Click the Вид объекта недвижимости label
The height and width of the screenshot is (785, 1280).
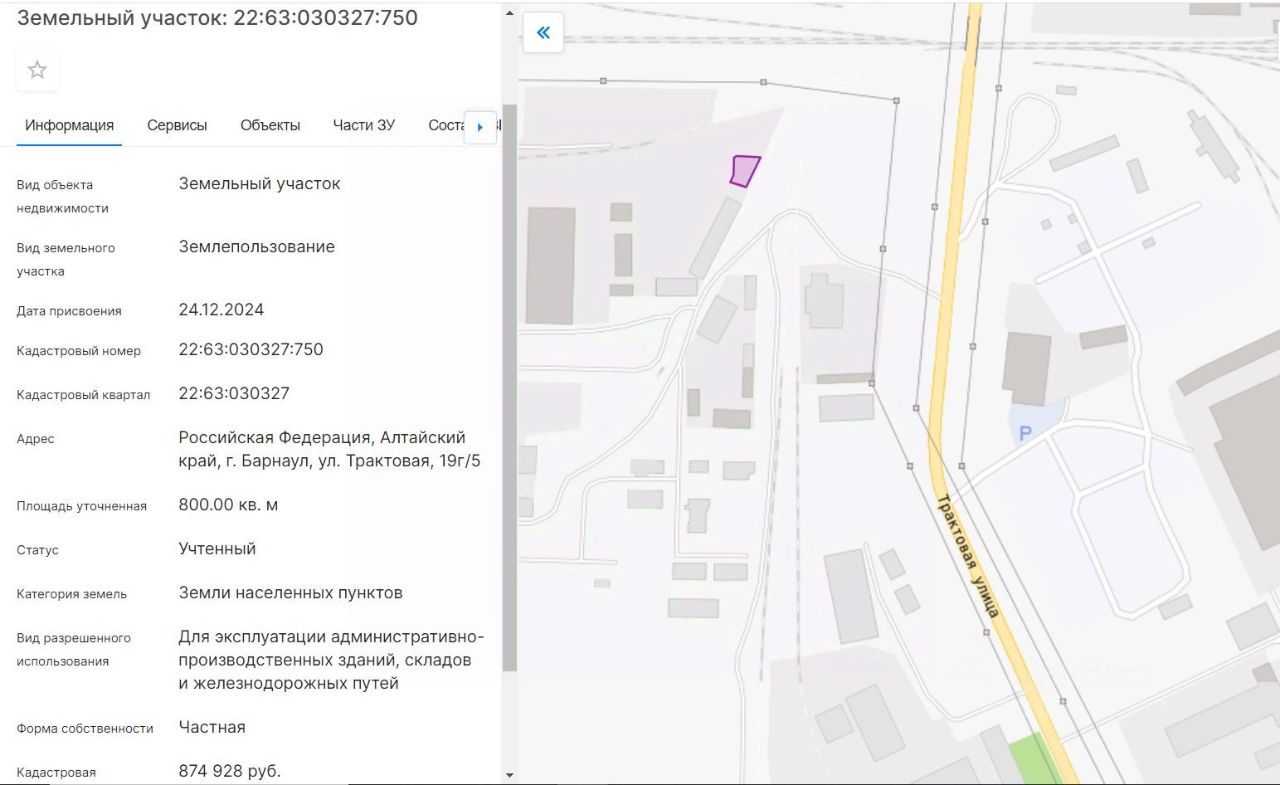tap(63, 196)
